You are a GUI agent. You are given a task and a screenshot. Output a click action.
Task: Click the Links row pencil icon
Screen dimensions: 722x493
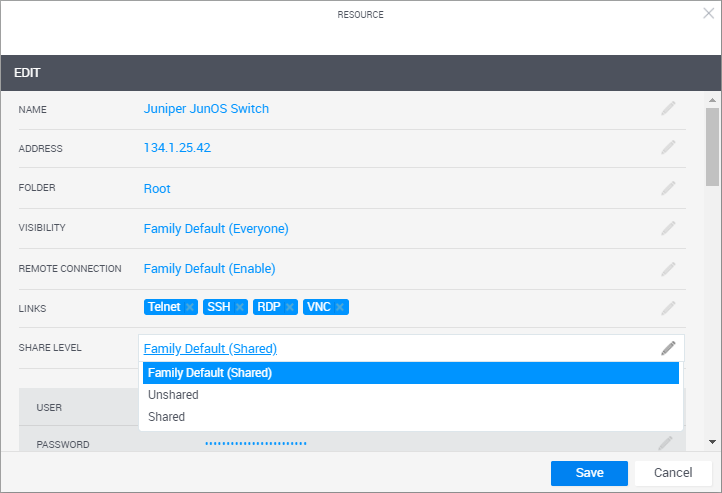tap(668, 308)
